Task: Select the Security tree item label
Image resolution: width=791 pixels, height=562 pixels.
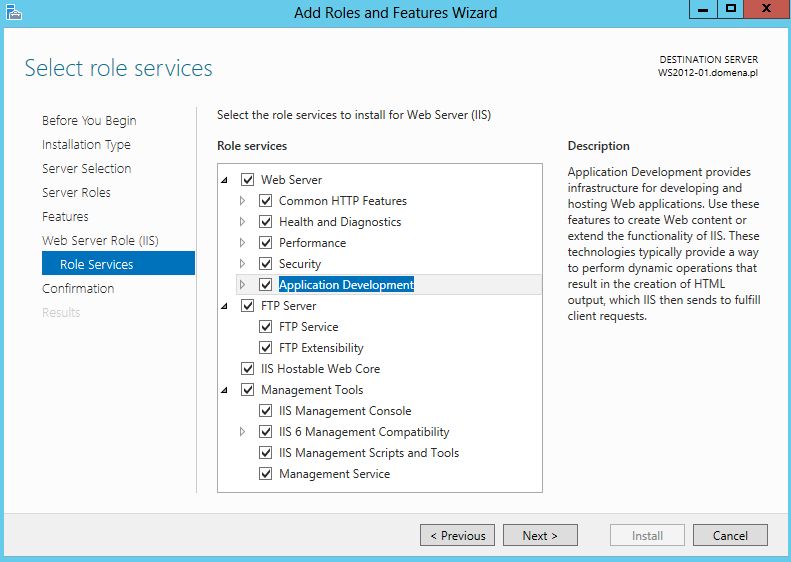Action: pyautogui.click(x=300, y=264)
